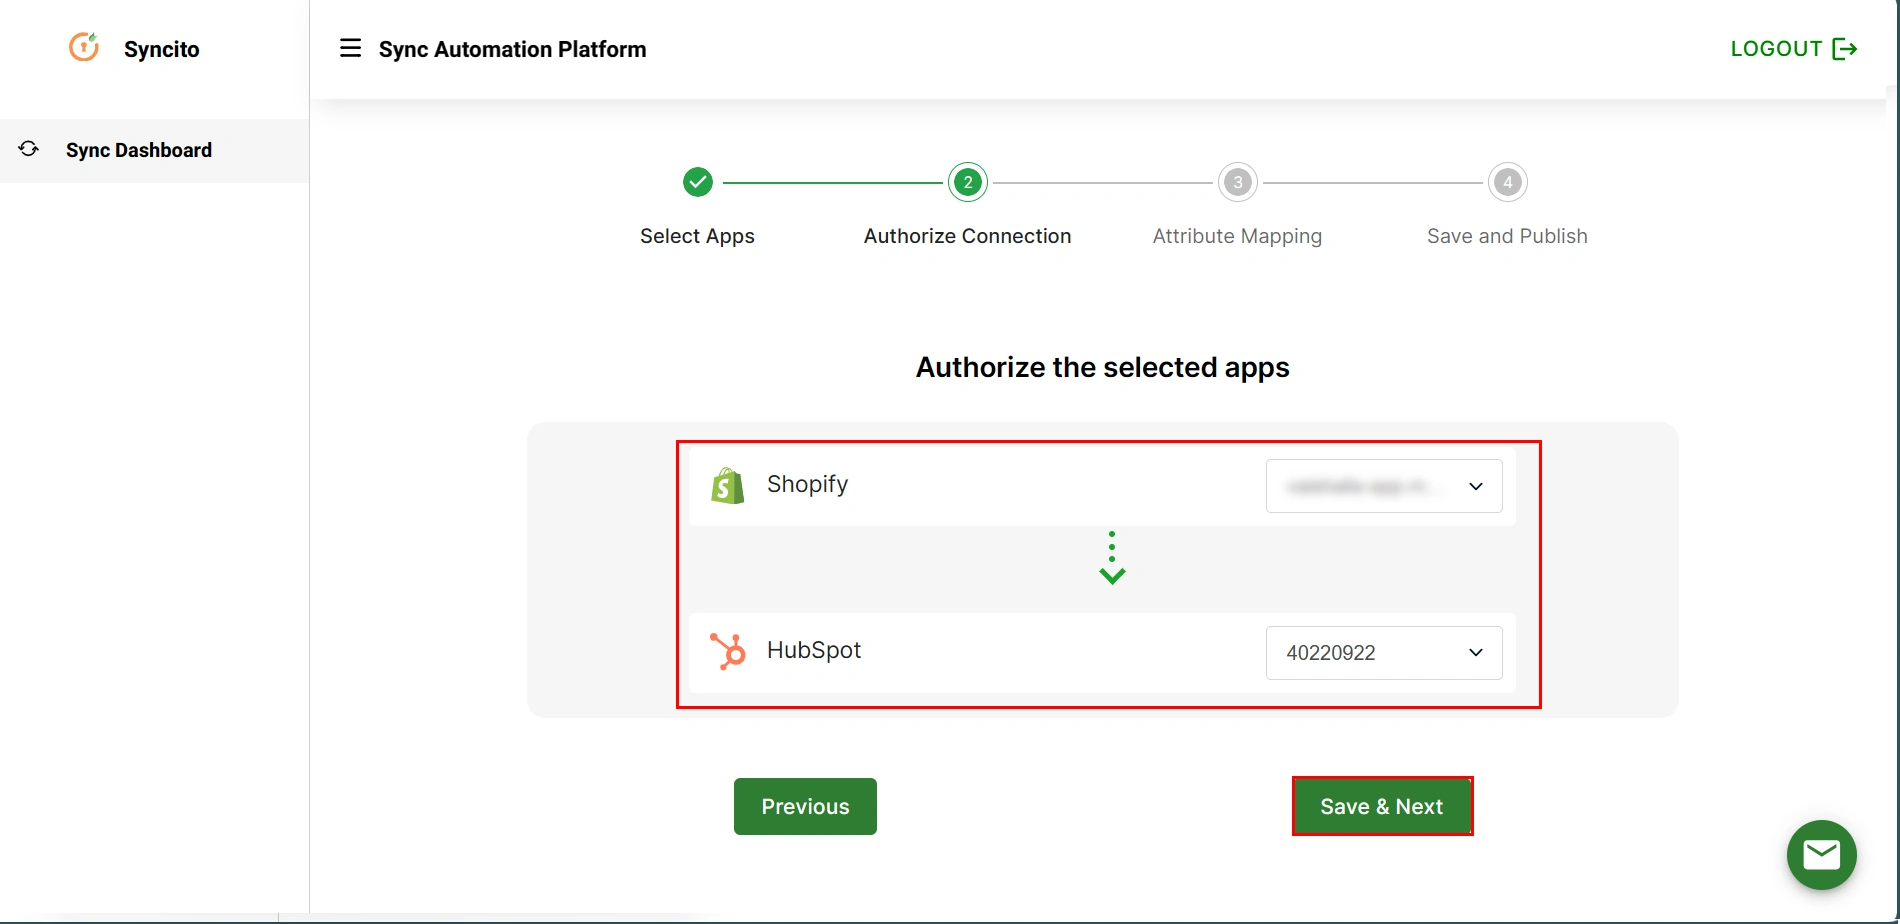Click the sync icon beside Sync Dashboard
The height and width of the screenshot is (924, 1900).
point(28,149)
